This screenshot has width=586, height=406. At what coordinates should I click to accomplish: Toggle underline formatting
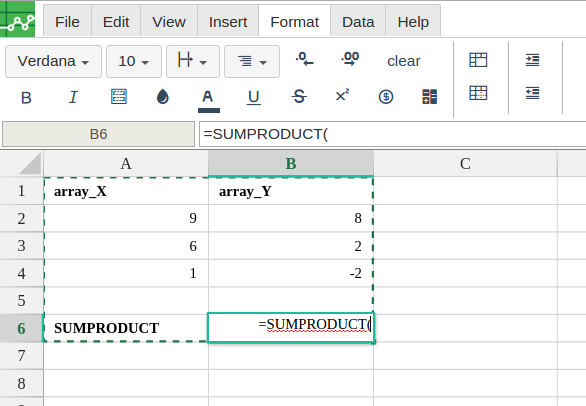[253, 97]
